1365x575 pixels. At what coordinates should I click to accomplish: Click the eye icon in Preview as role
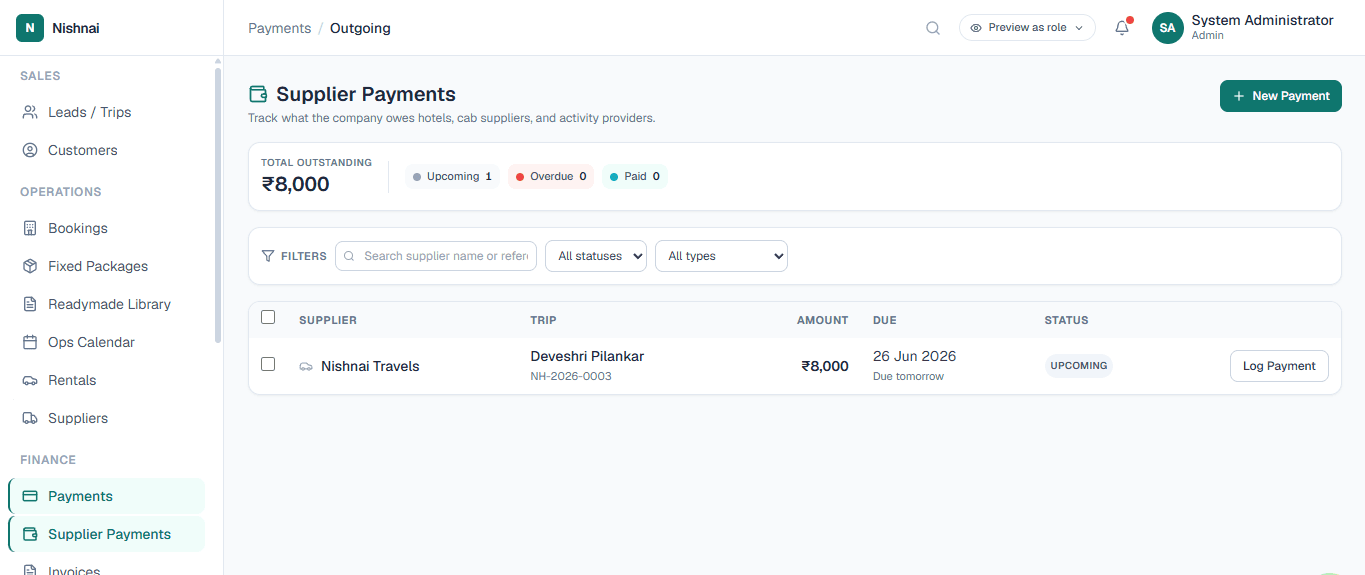pos(976,28)
